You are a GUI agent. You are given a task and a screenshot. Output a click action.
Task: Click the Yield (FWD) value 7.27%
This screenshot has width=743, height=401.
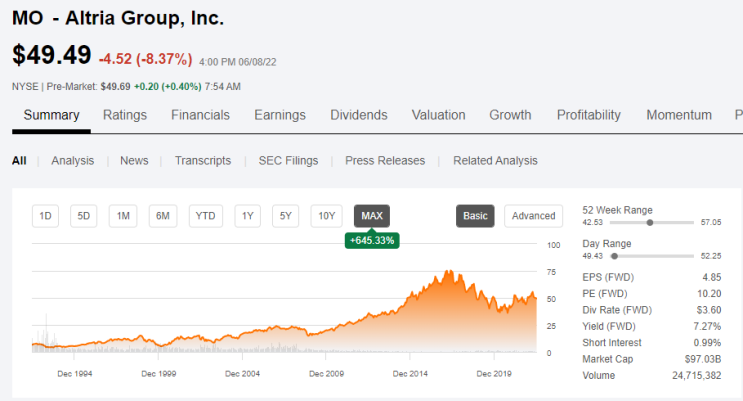[x=707, y=326]
